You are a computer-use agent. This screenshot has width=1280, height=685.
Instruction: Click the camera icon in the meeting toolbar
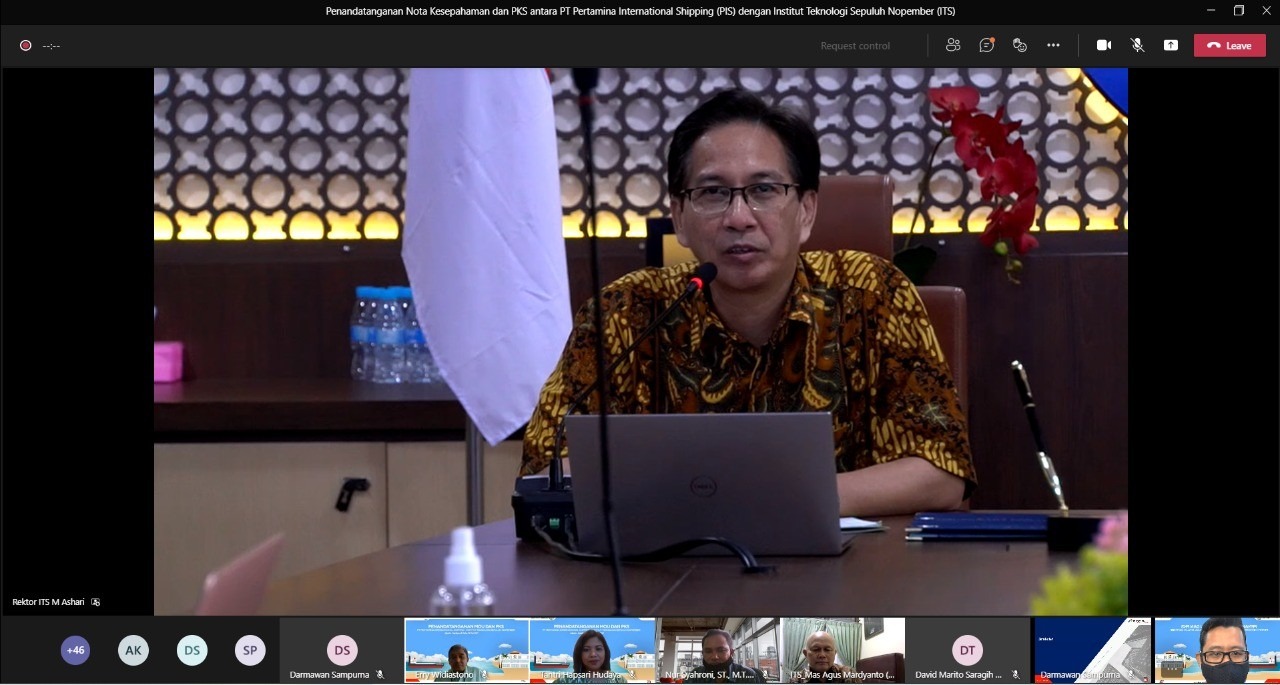[x=1103, y=45]
